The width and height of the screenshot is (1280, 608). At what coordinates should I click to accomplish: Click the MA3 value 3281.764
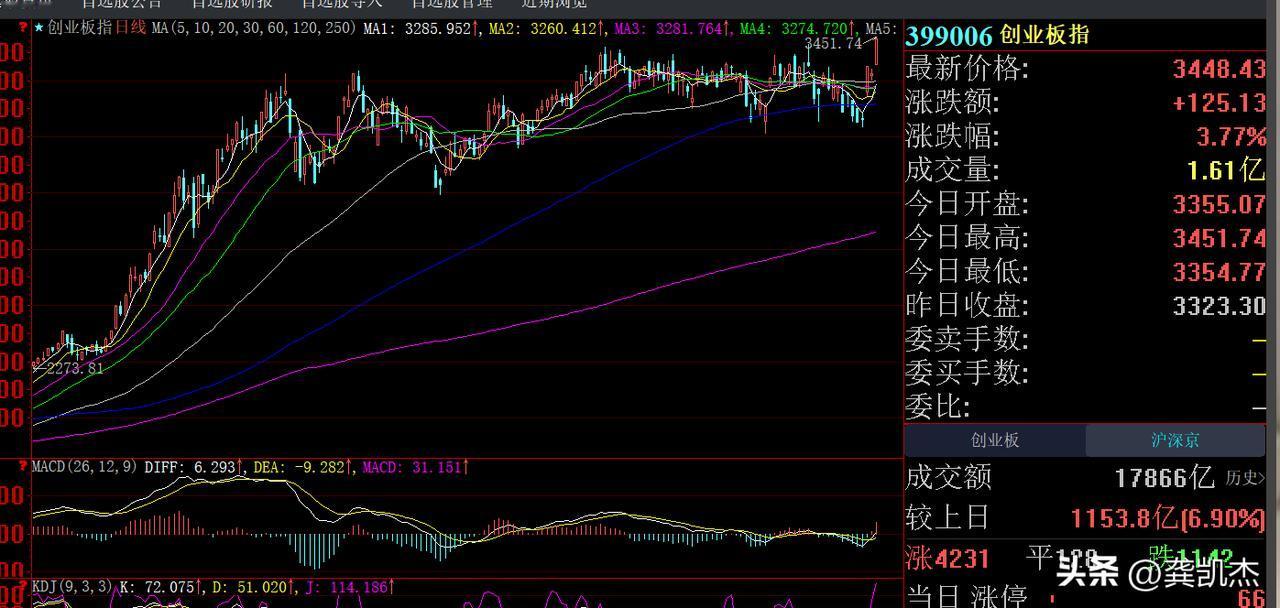(x=687, y=28)
